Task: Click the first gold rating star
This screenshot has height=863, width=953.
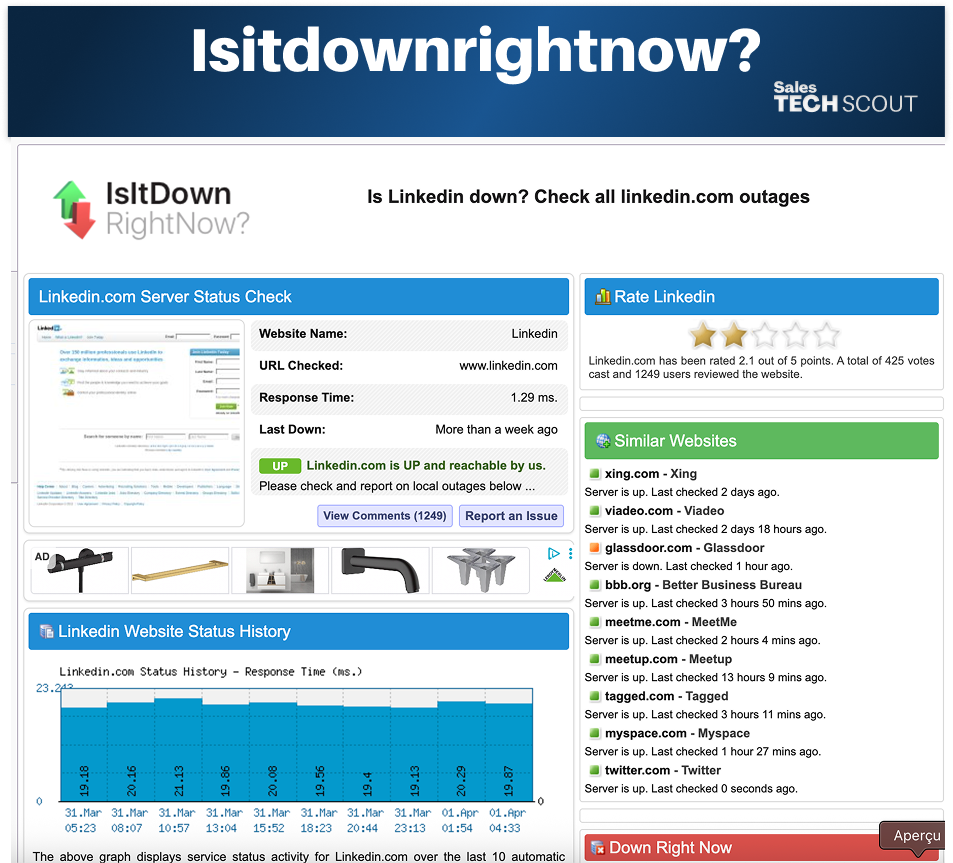Action: (703, 335)
